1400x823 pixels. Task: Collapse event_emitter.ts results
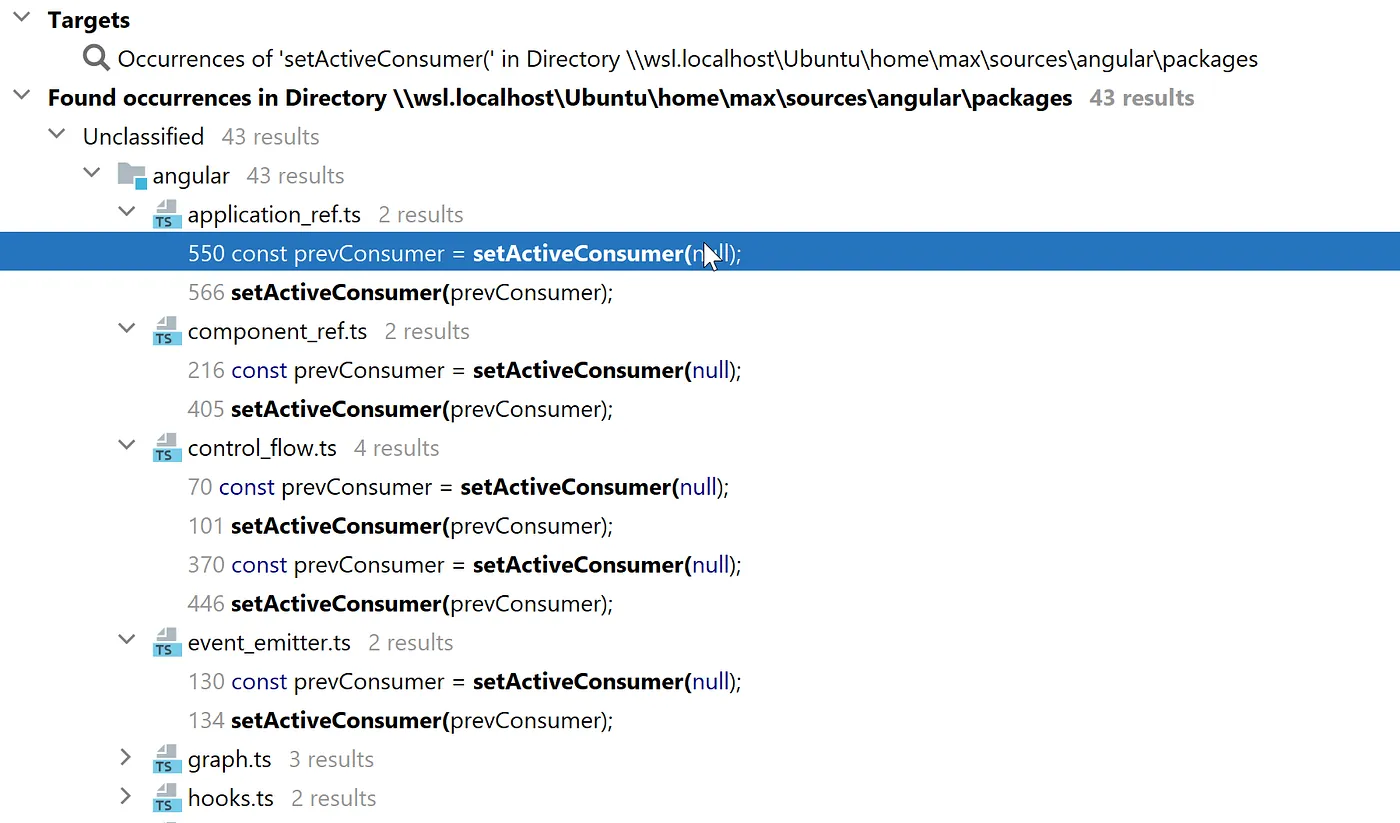click(126, 640)
